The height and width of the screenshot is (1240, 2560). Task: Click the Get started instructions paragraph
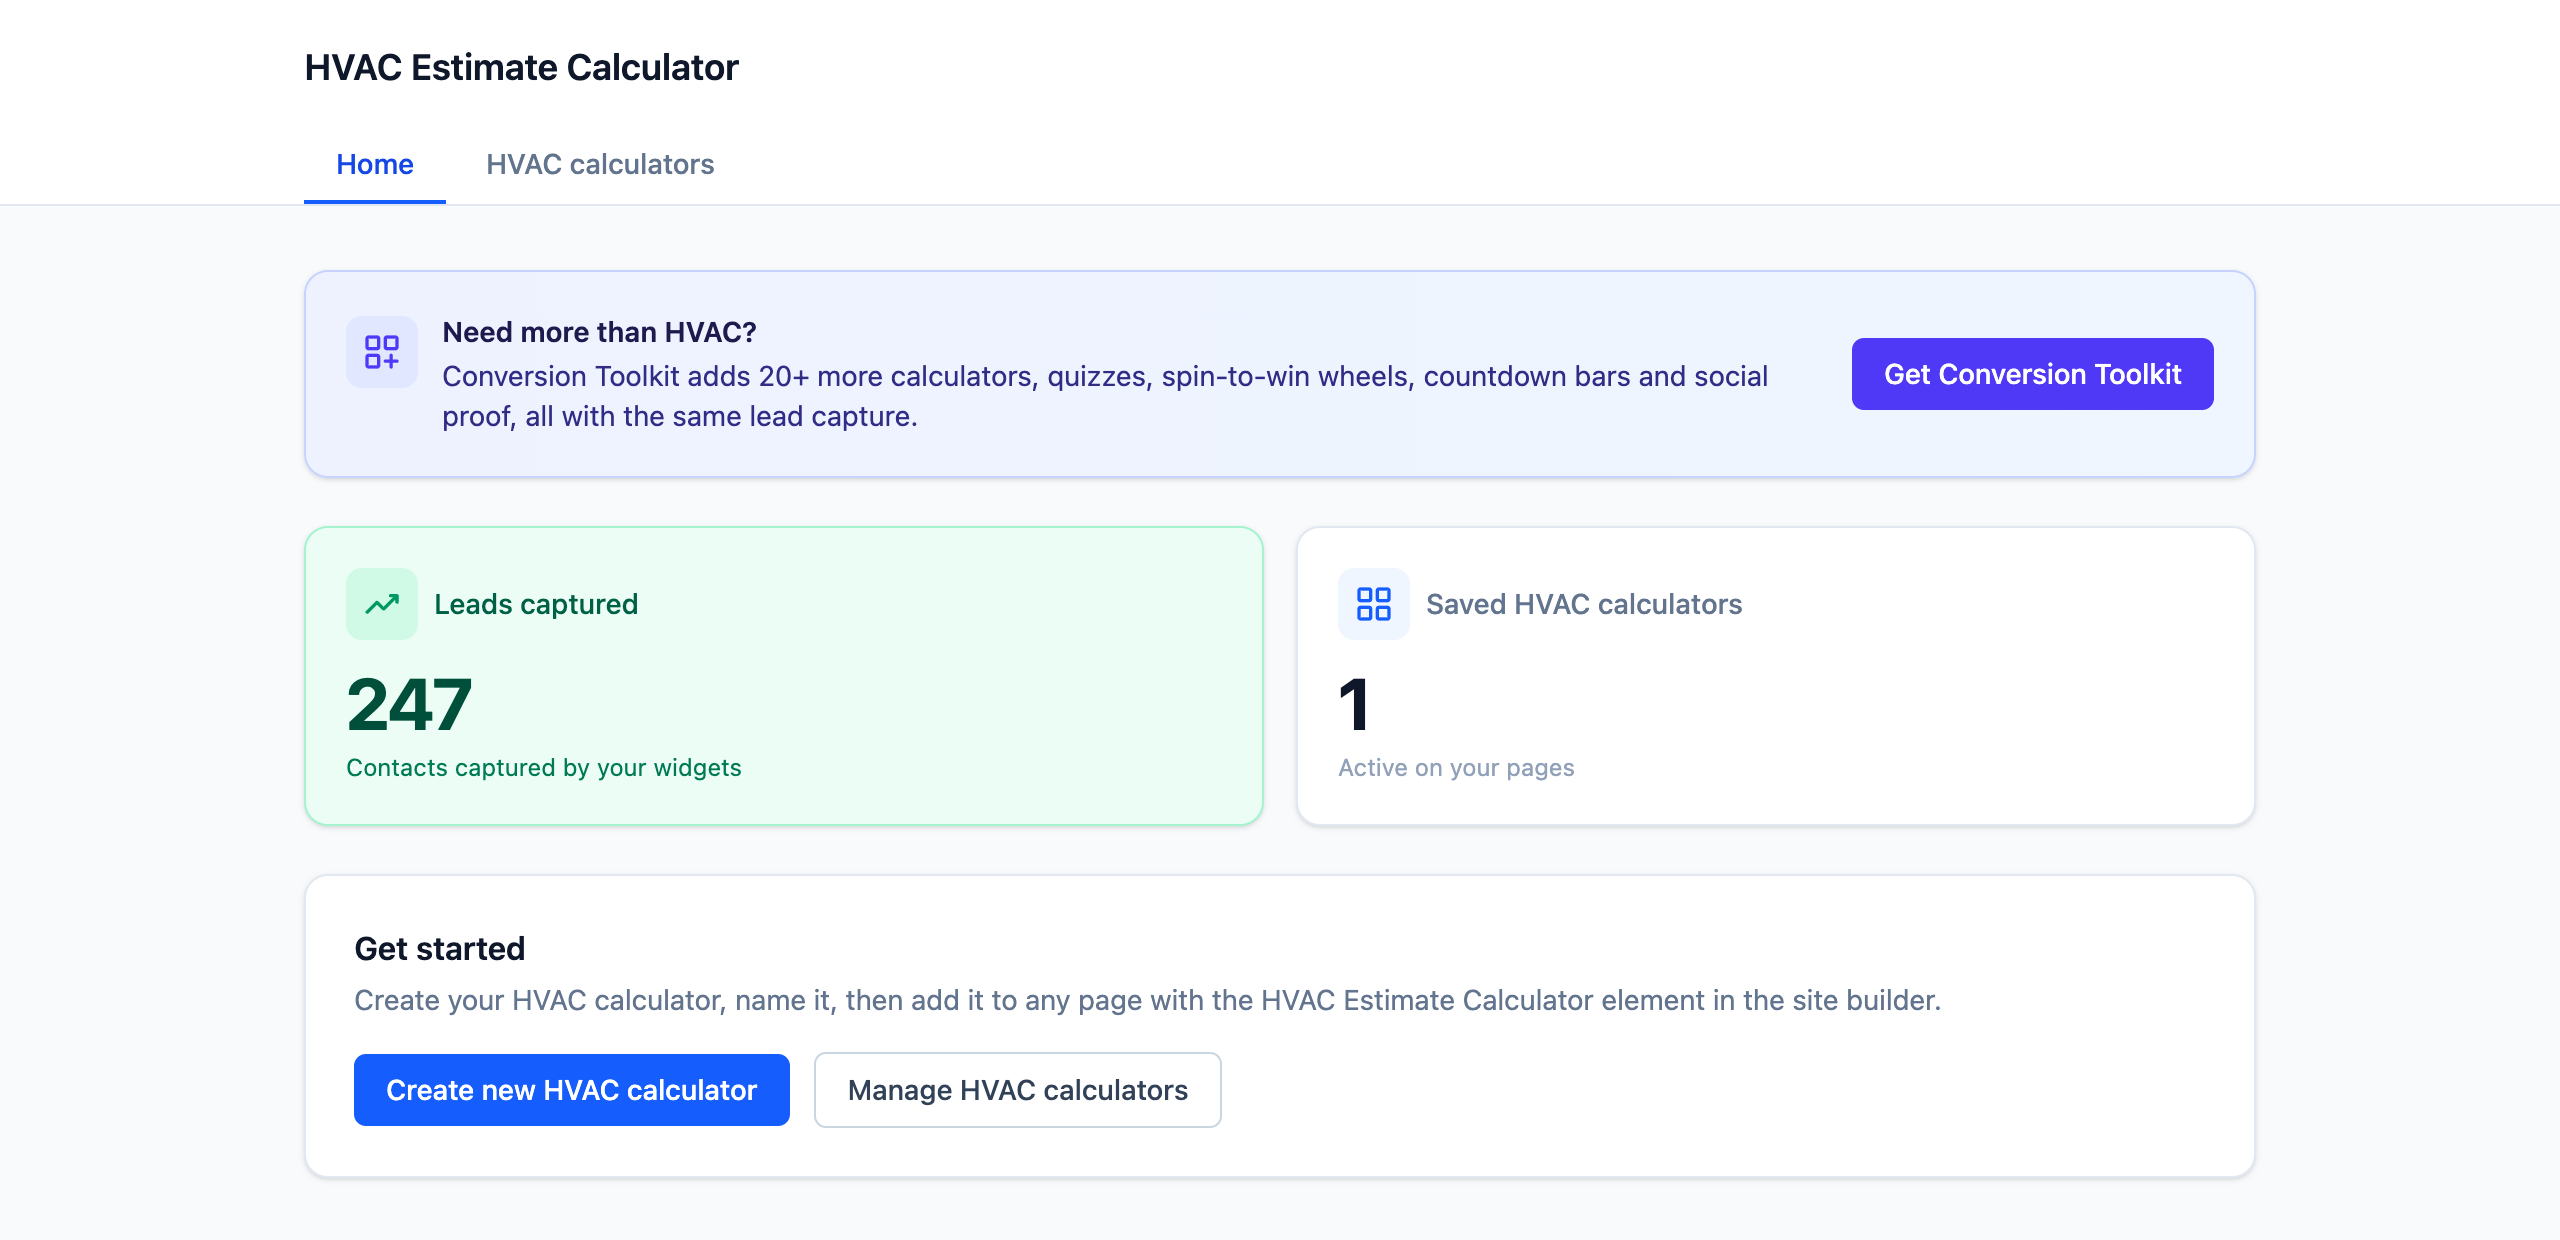pos(1147,1000)
